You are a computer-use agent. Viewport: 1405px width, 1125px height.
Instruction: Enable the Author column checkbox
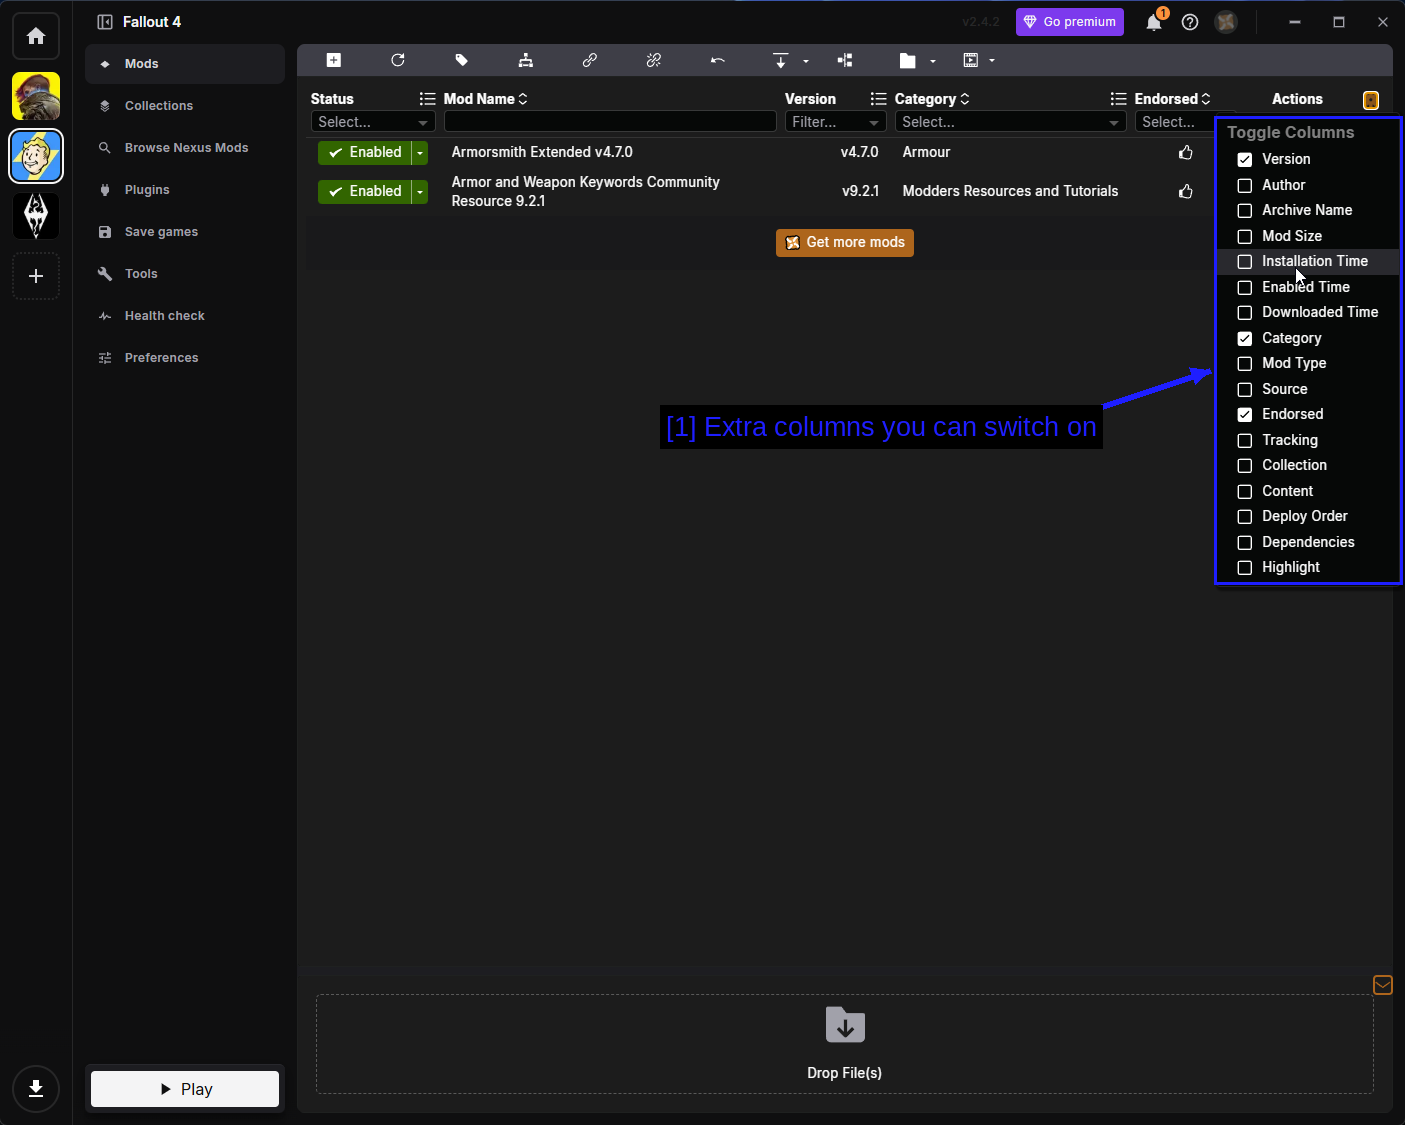tap(1245, 185)
